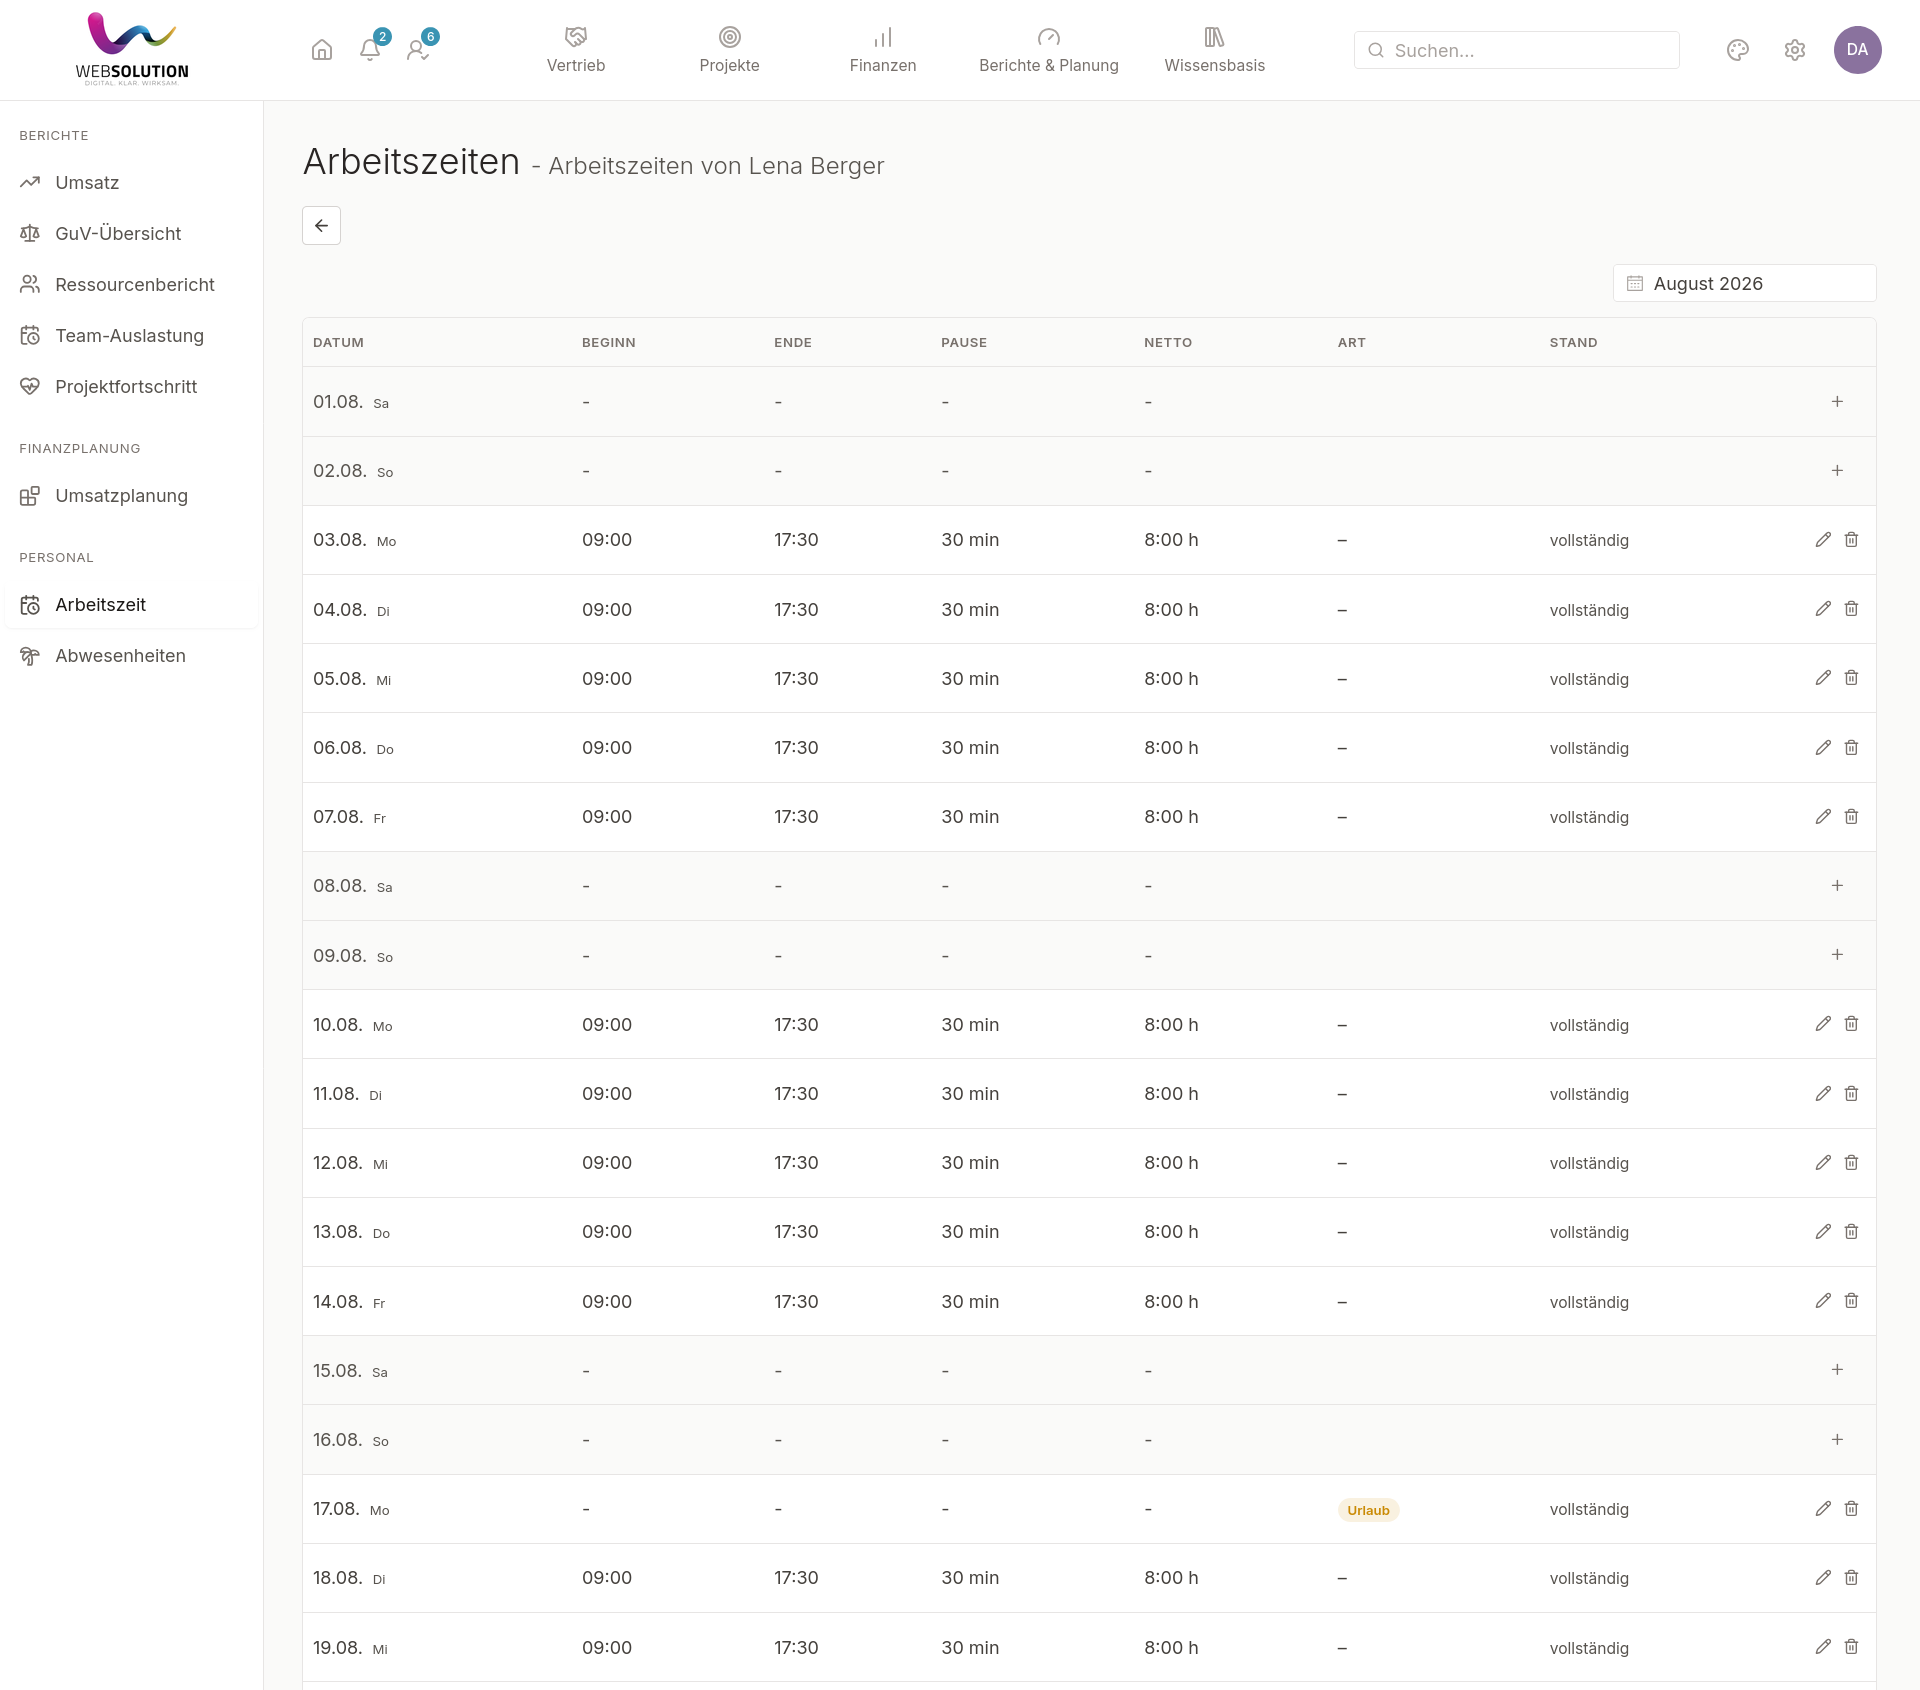Image resolution: width=1920 pixels, height=1690 pixels.
Task: Add a time entry for 16.08. Sunday
Action: [1837, 1440]
